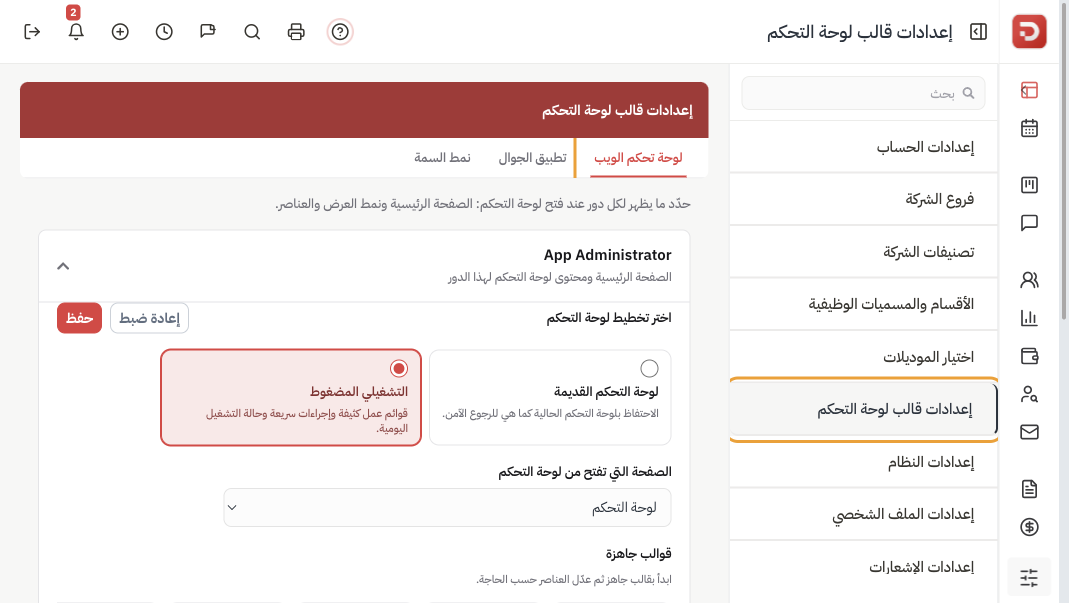
Task: Open إعدادات الملف الشخصي menu item
Action: coord(863,514)
